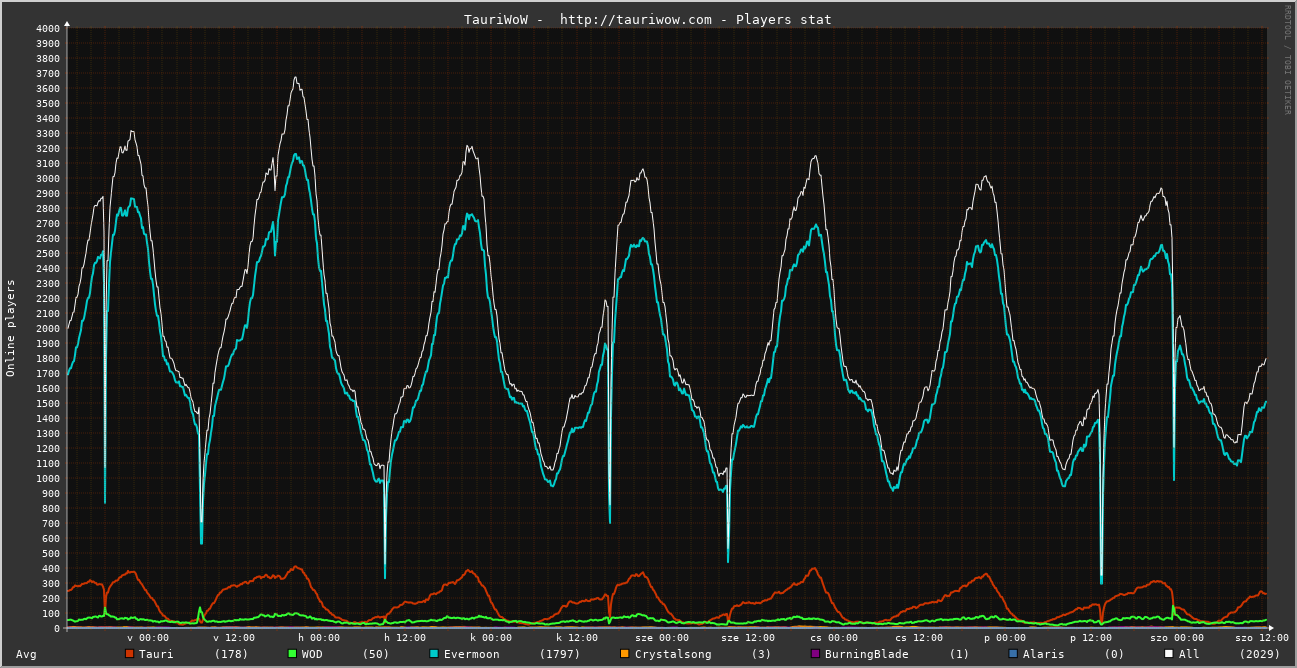Click the v 12:00 time axis label
The height and width of the screenshot is (668, 1297).
(x=234, y=637)
